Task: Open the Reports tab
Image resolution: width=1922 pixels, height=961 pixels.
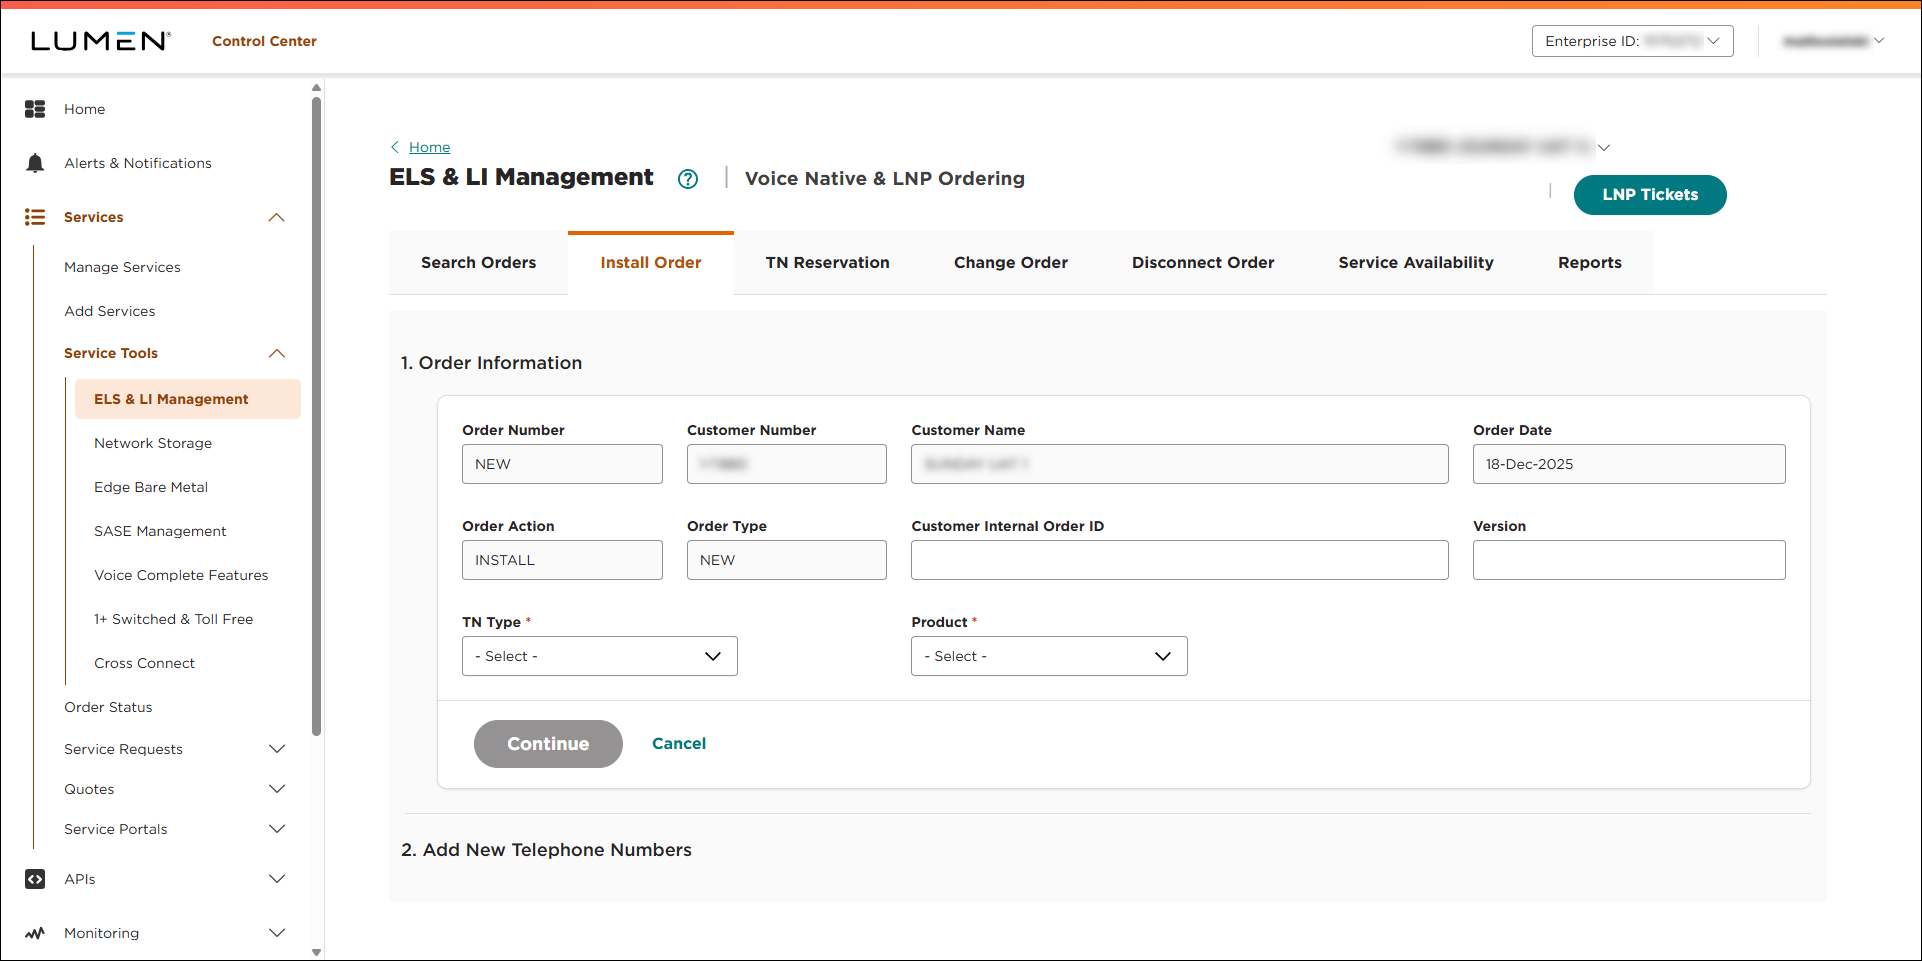Action: click(1589, 262)
